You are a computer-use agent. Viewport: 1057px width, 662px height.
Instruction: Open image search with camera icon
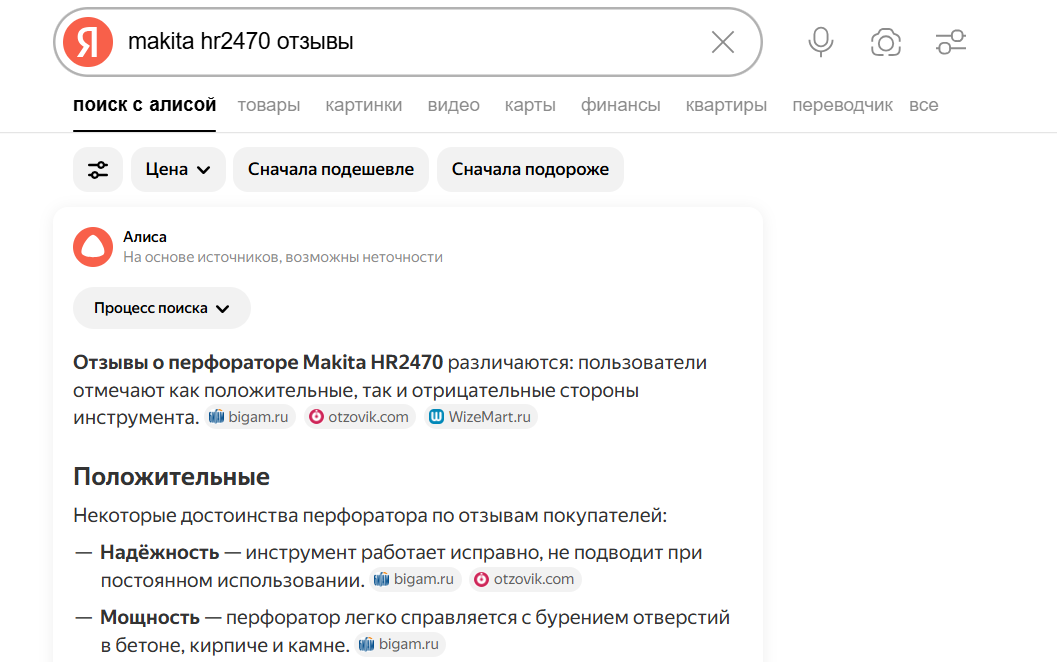(x=886, y=42)
